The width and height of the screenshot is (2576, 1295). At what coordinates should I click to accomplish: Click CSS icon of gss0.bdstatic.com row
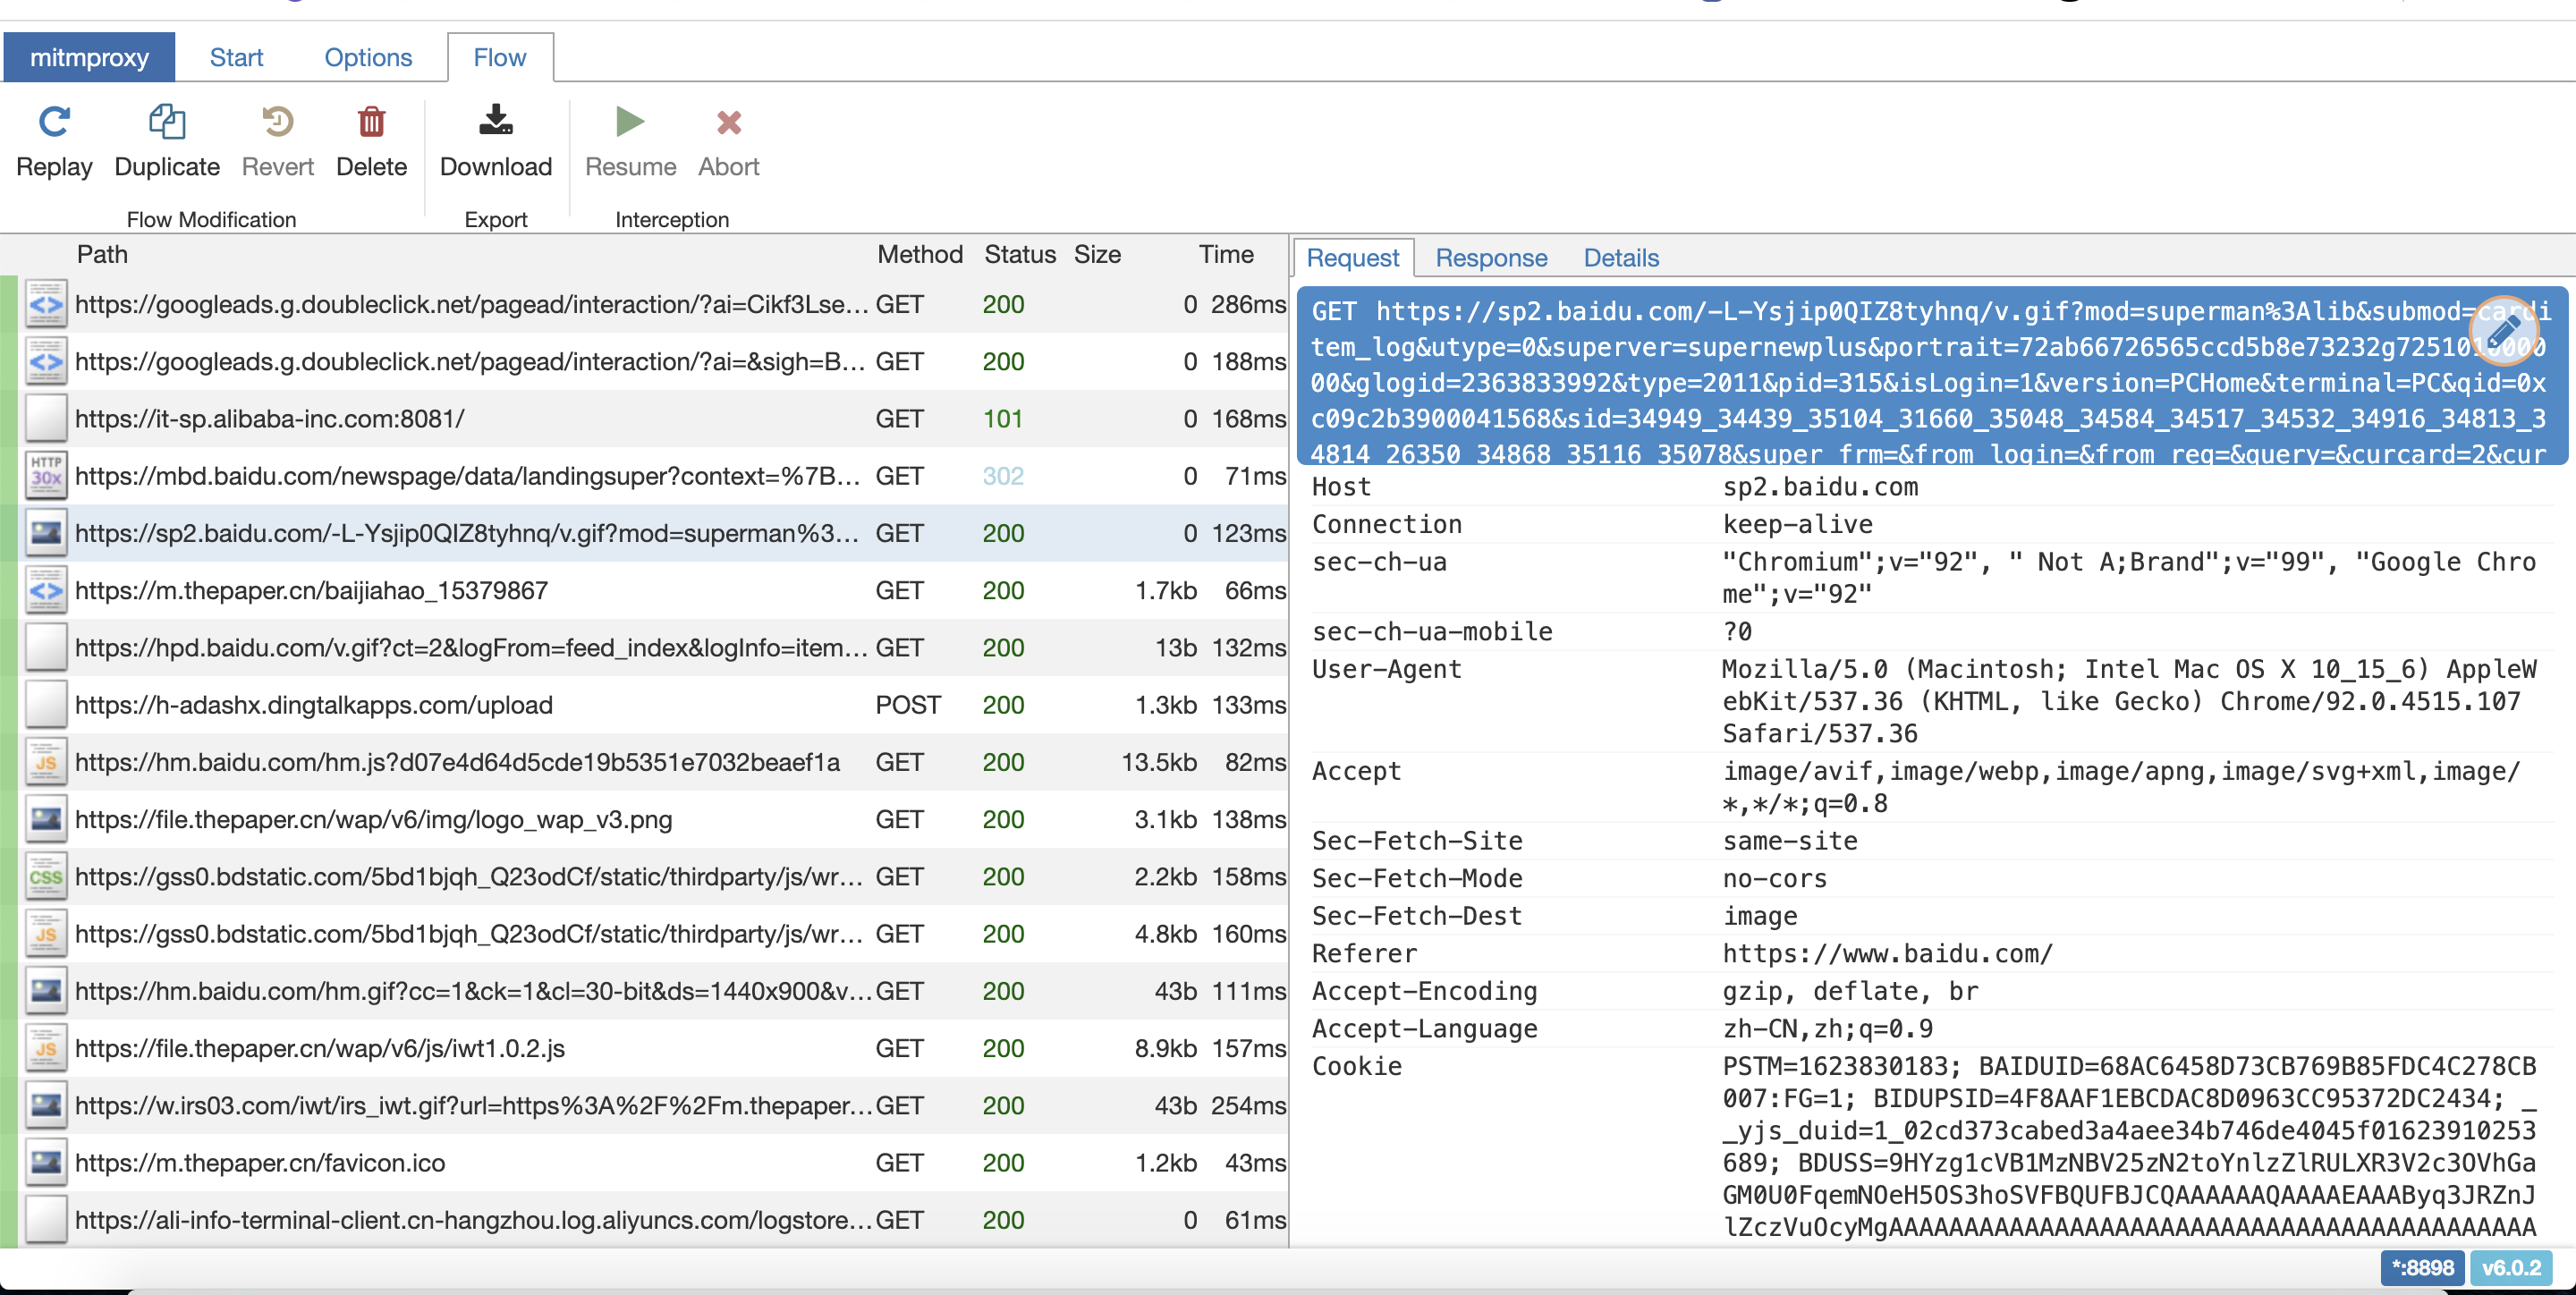[x=46, y=876]
